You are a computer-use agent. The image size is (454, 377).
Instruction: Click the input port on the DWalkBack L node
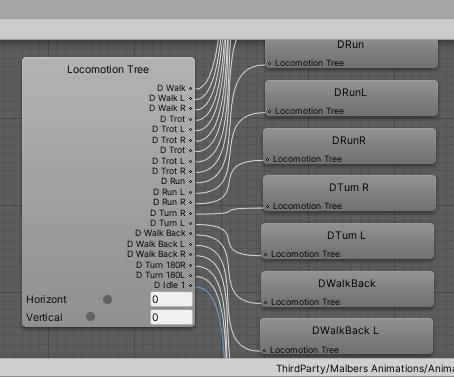pos(264,350)
